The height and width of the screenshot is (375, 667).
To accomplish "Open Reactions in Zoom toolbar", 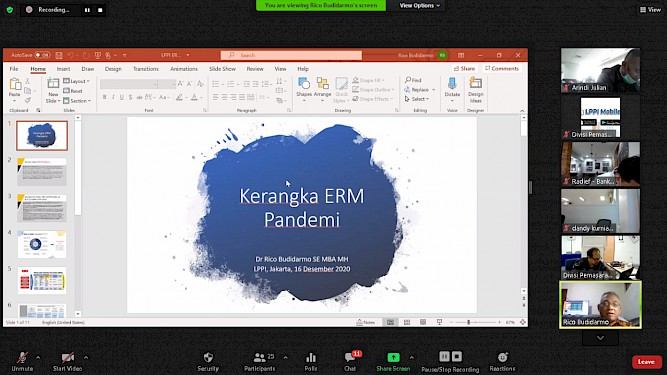I will tap(502, 362).
